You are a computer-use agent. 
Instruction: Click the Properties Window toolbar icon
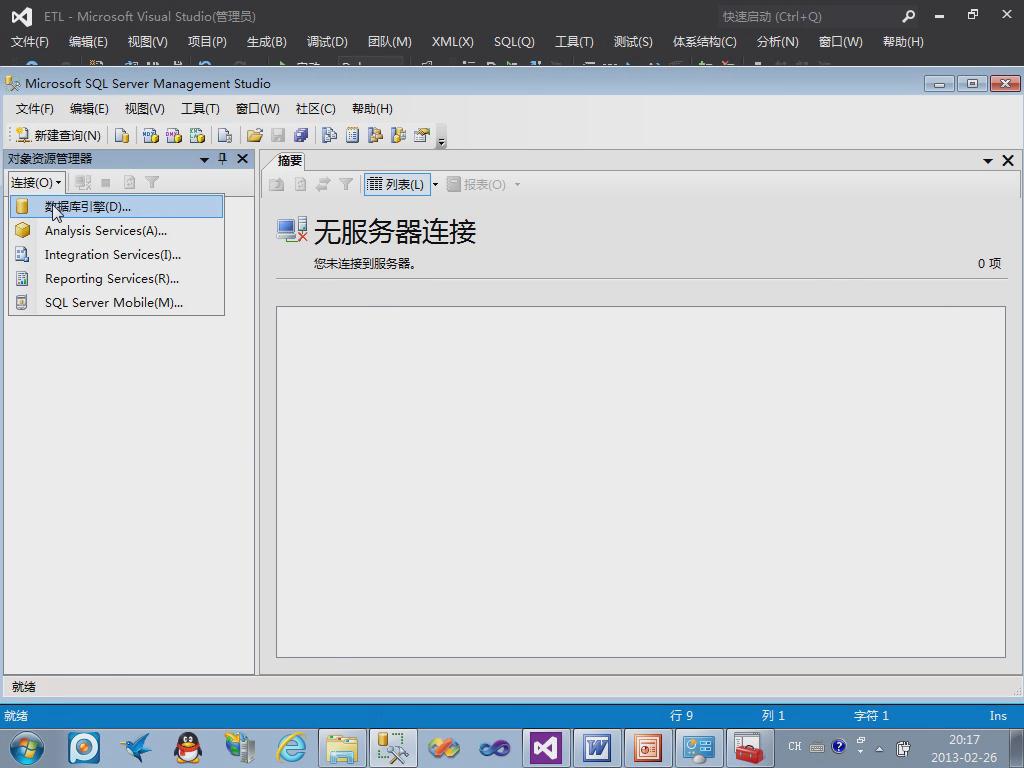[422, 135]
